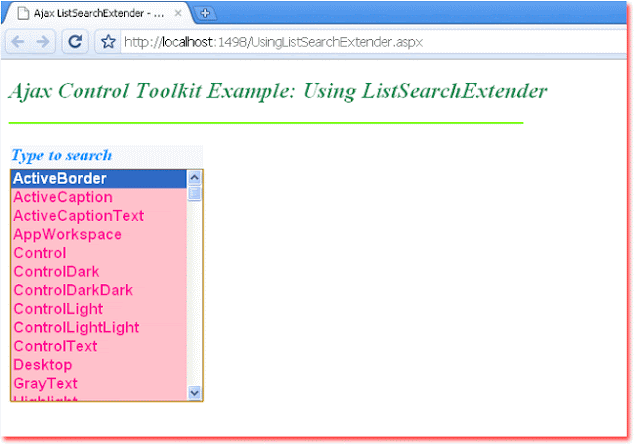Select the Desktop list entry
This screenshot has height=445, width=640.
click(99, 365)
